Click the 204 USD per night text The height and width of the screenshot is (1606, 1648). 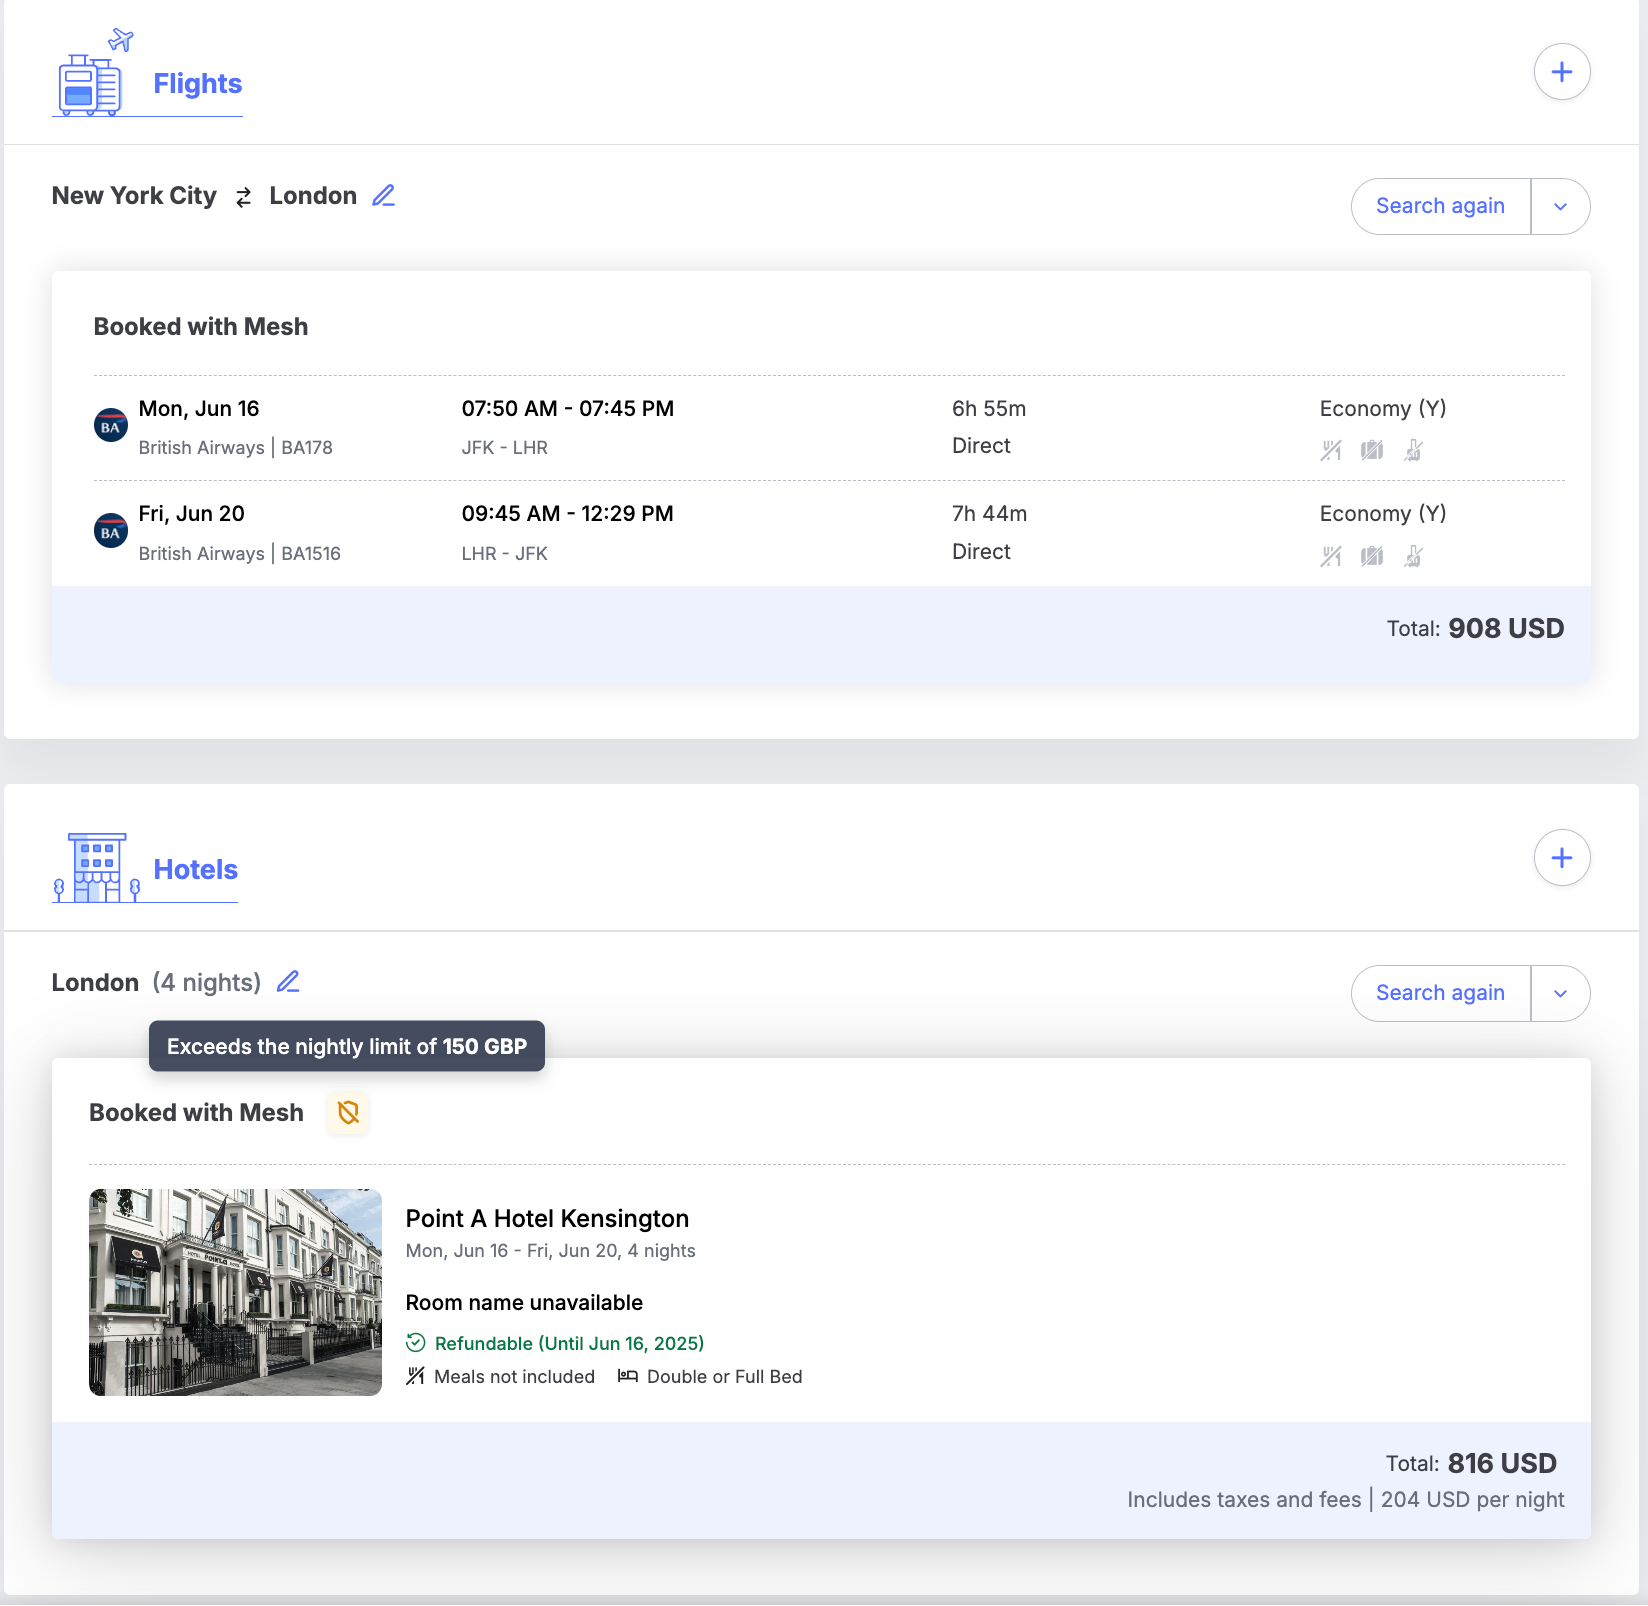(1473, 1500)
